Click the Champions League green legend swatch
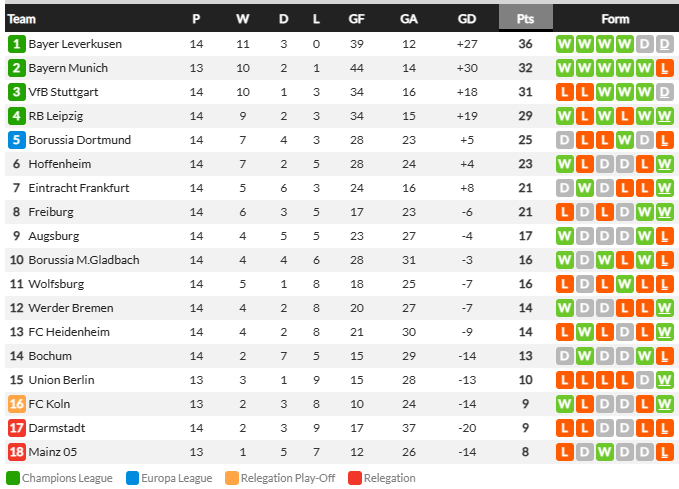The height and width of the screenshot is (489, 679). (x=13, y=478)
